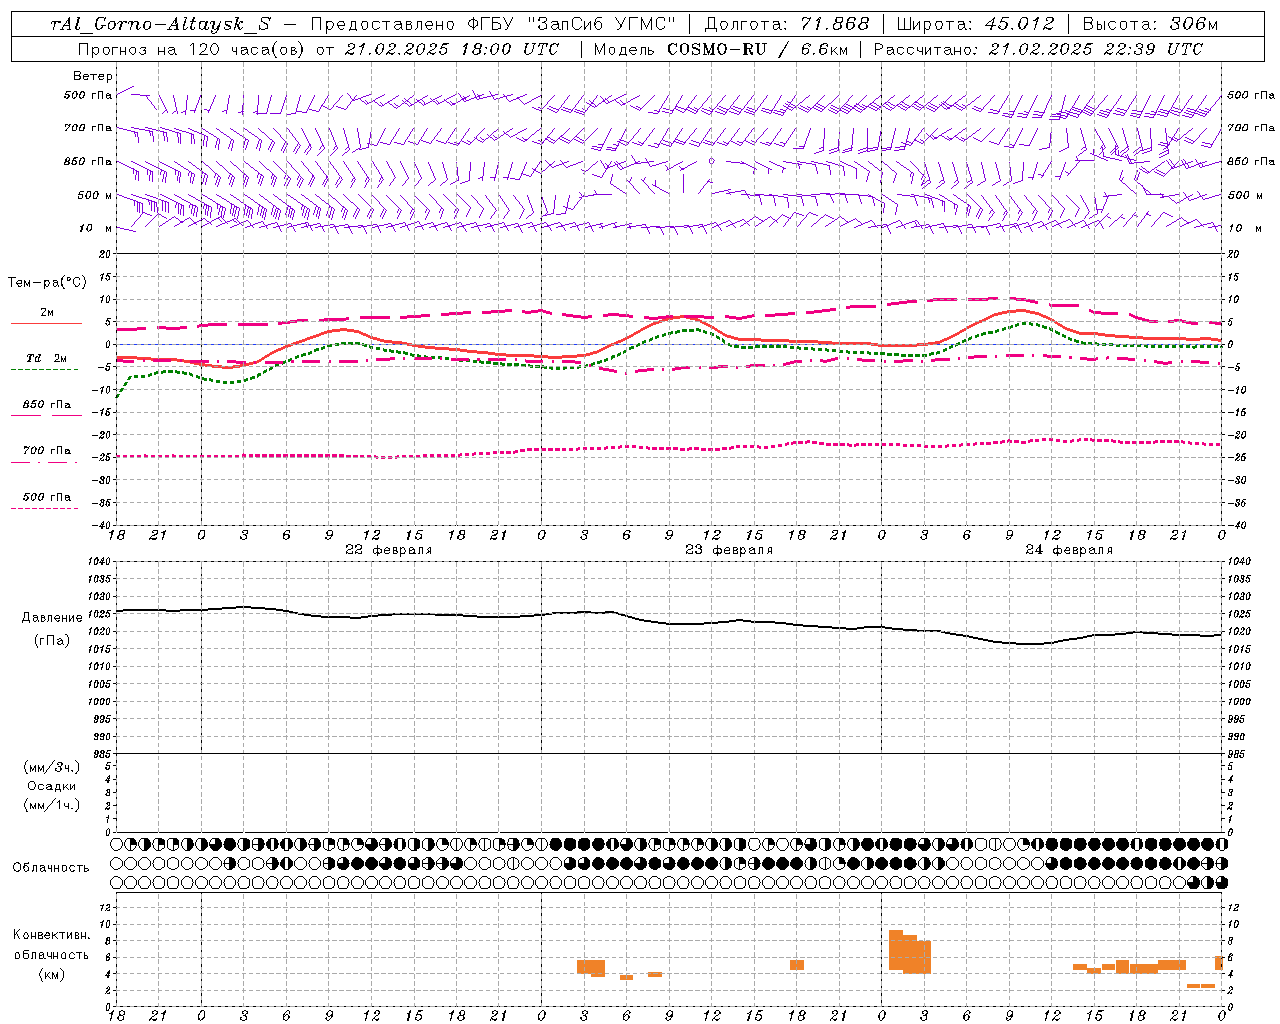Click the 23 февраля date label
This screenshot has width=1280, height=1024.
pos(728,550)
